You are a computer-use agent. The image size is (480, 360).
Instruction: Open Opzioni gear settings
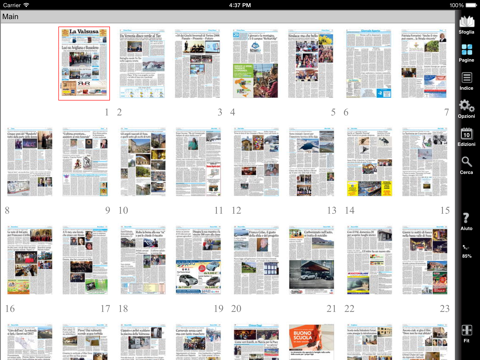466,109
